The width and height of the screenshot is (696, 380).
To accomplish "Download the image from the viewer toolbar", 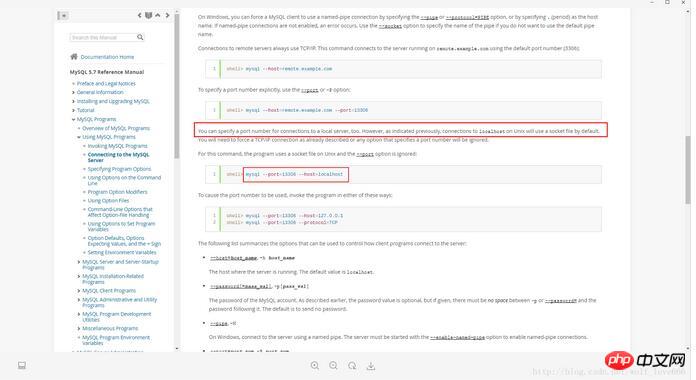I will (371, 365).
